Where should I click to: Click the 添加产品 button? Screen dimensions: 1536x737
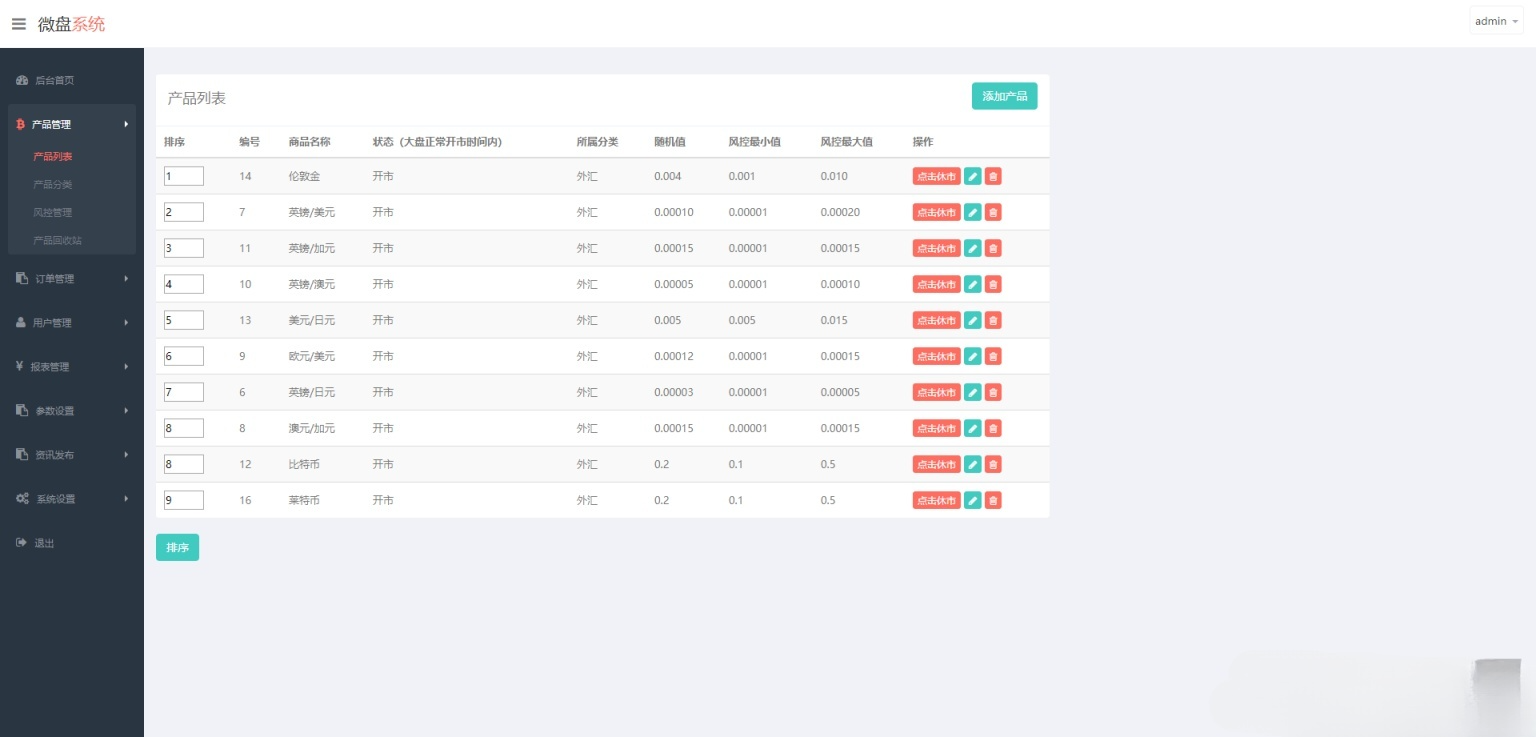pos(1004,96)
